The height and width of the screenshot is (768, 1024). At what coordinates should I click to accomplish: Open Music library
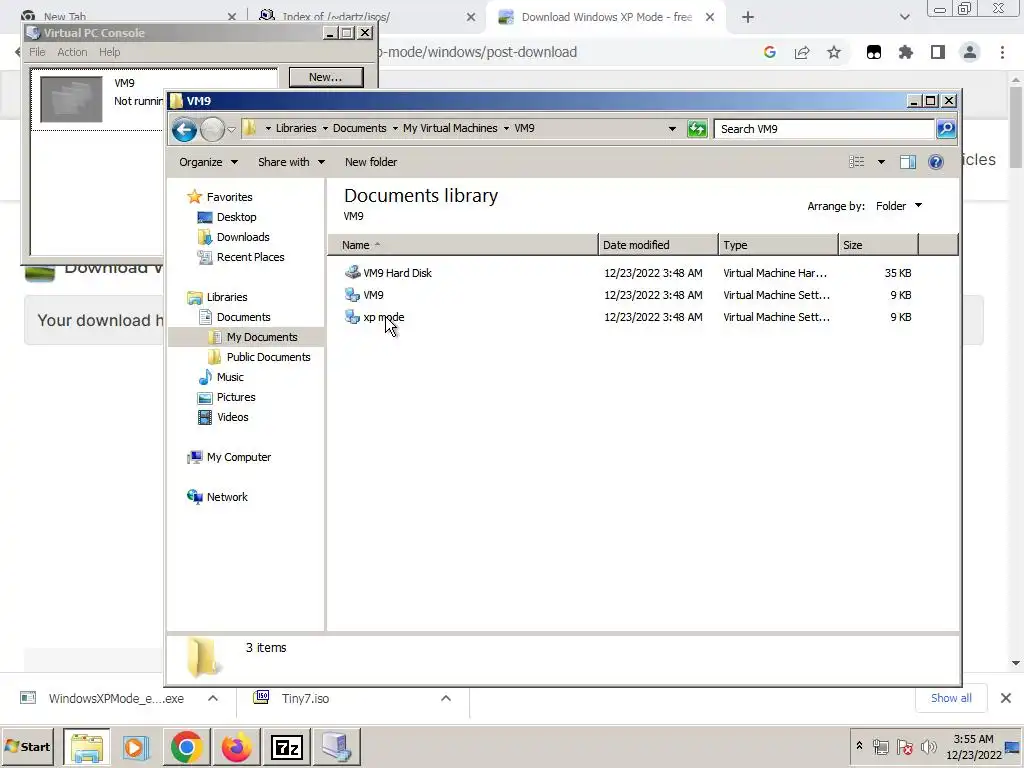tap(221, 377)
